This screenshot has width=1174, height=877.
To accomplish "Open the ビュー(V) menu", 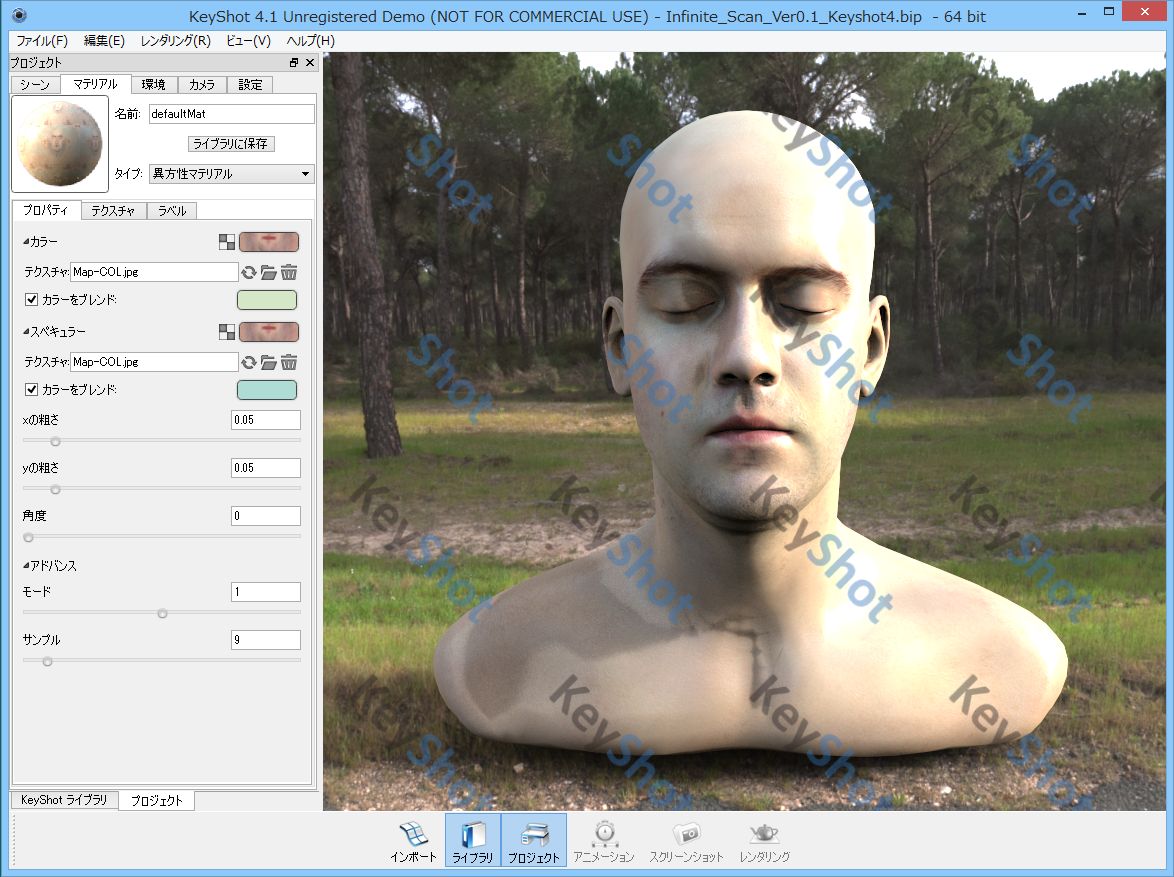I will [x=248, y=40].
